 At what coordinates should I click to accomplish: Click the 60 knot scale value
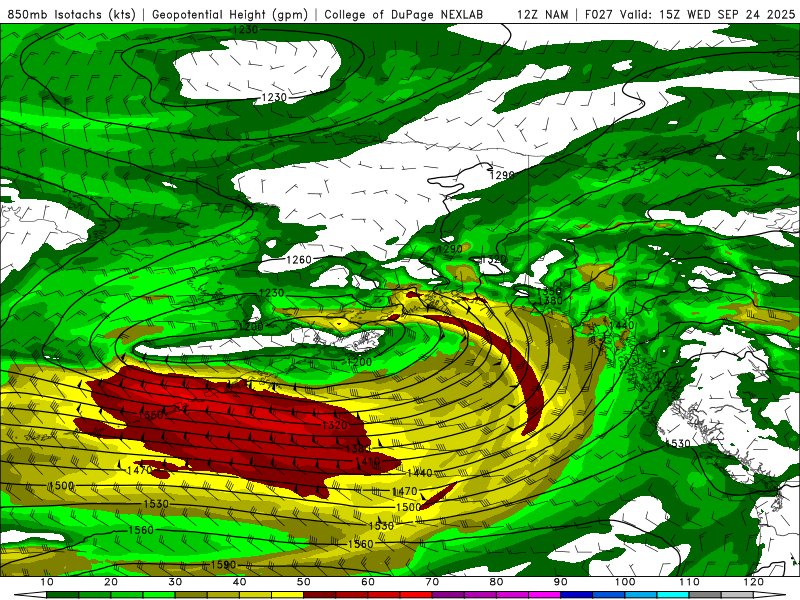(x=368, y=582)
